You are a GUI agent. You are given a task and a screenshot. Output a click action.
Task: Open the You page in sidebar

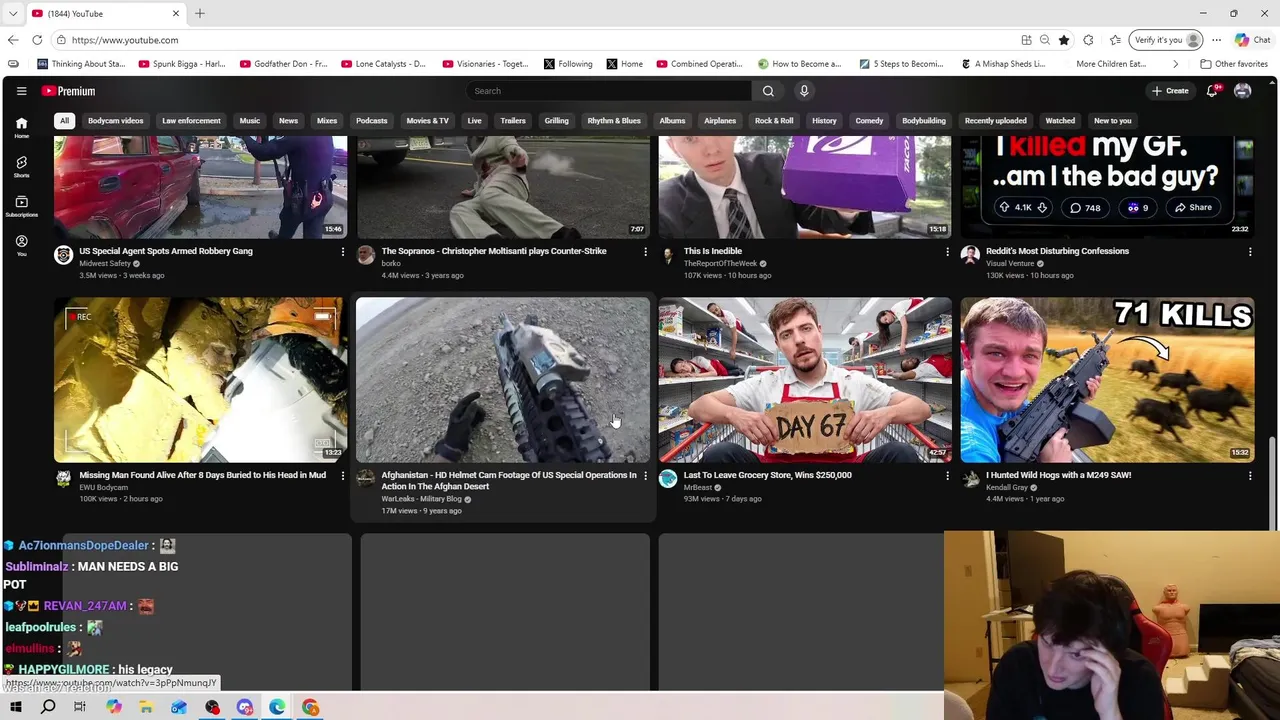tap(21, 245)
